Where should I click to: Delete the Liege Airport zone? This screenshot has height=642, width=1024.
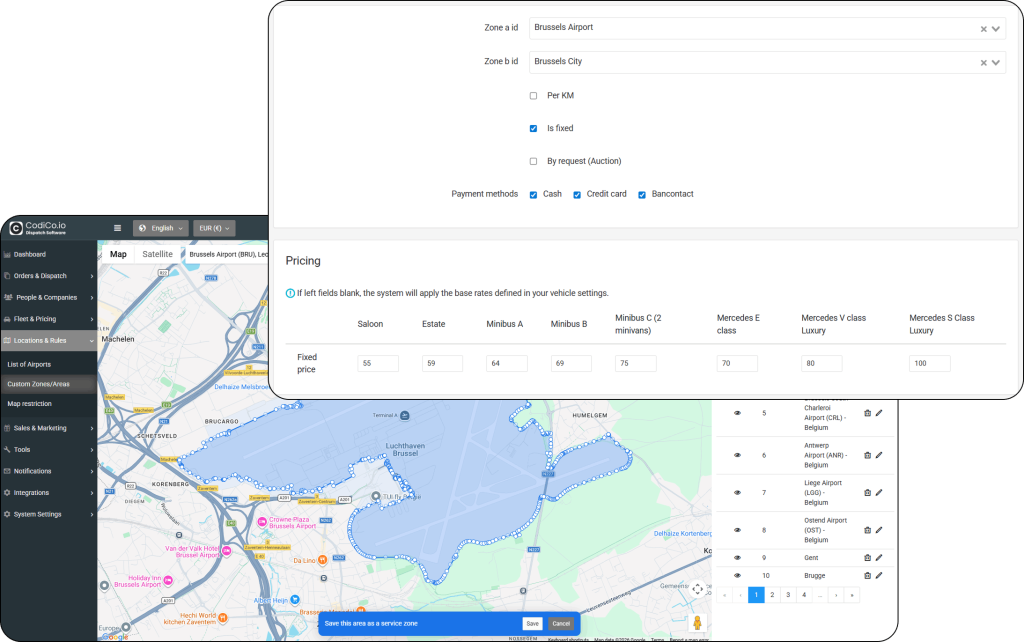pos(867,492)
